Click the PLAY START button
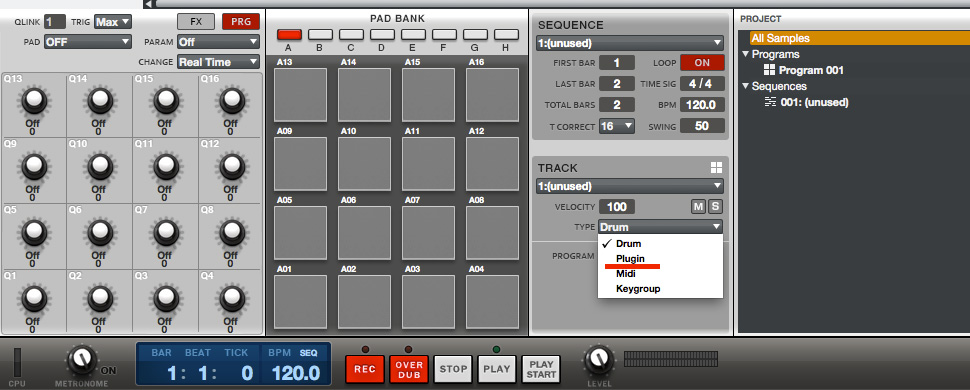Image resolution: width=970 pixels, height=390 pixels. click(x=541, y=369)
